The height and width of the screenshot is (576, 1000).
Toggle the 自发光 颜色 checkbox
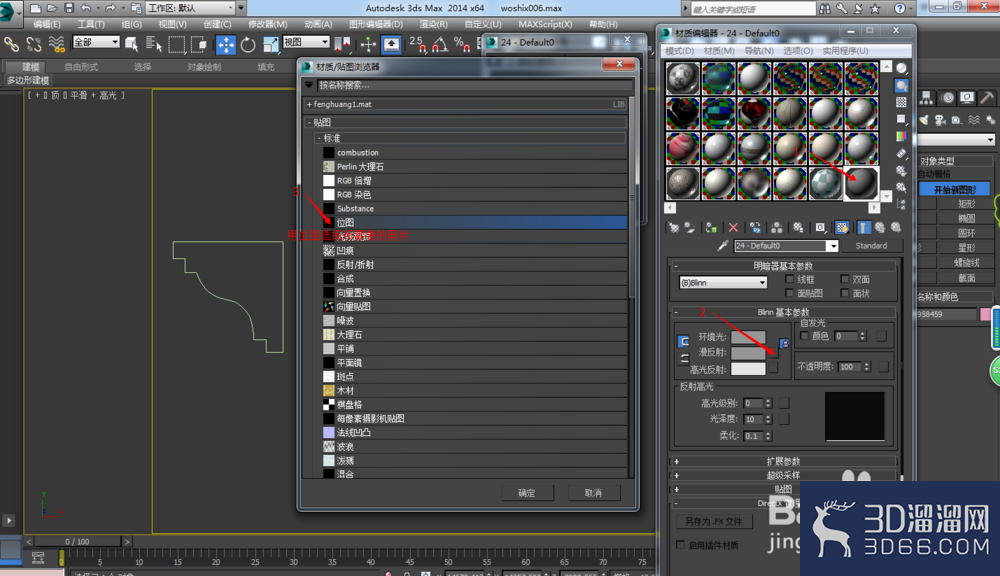pyautogui.click(x=804, y=336)
